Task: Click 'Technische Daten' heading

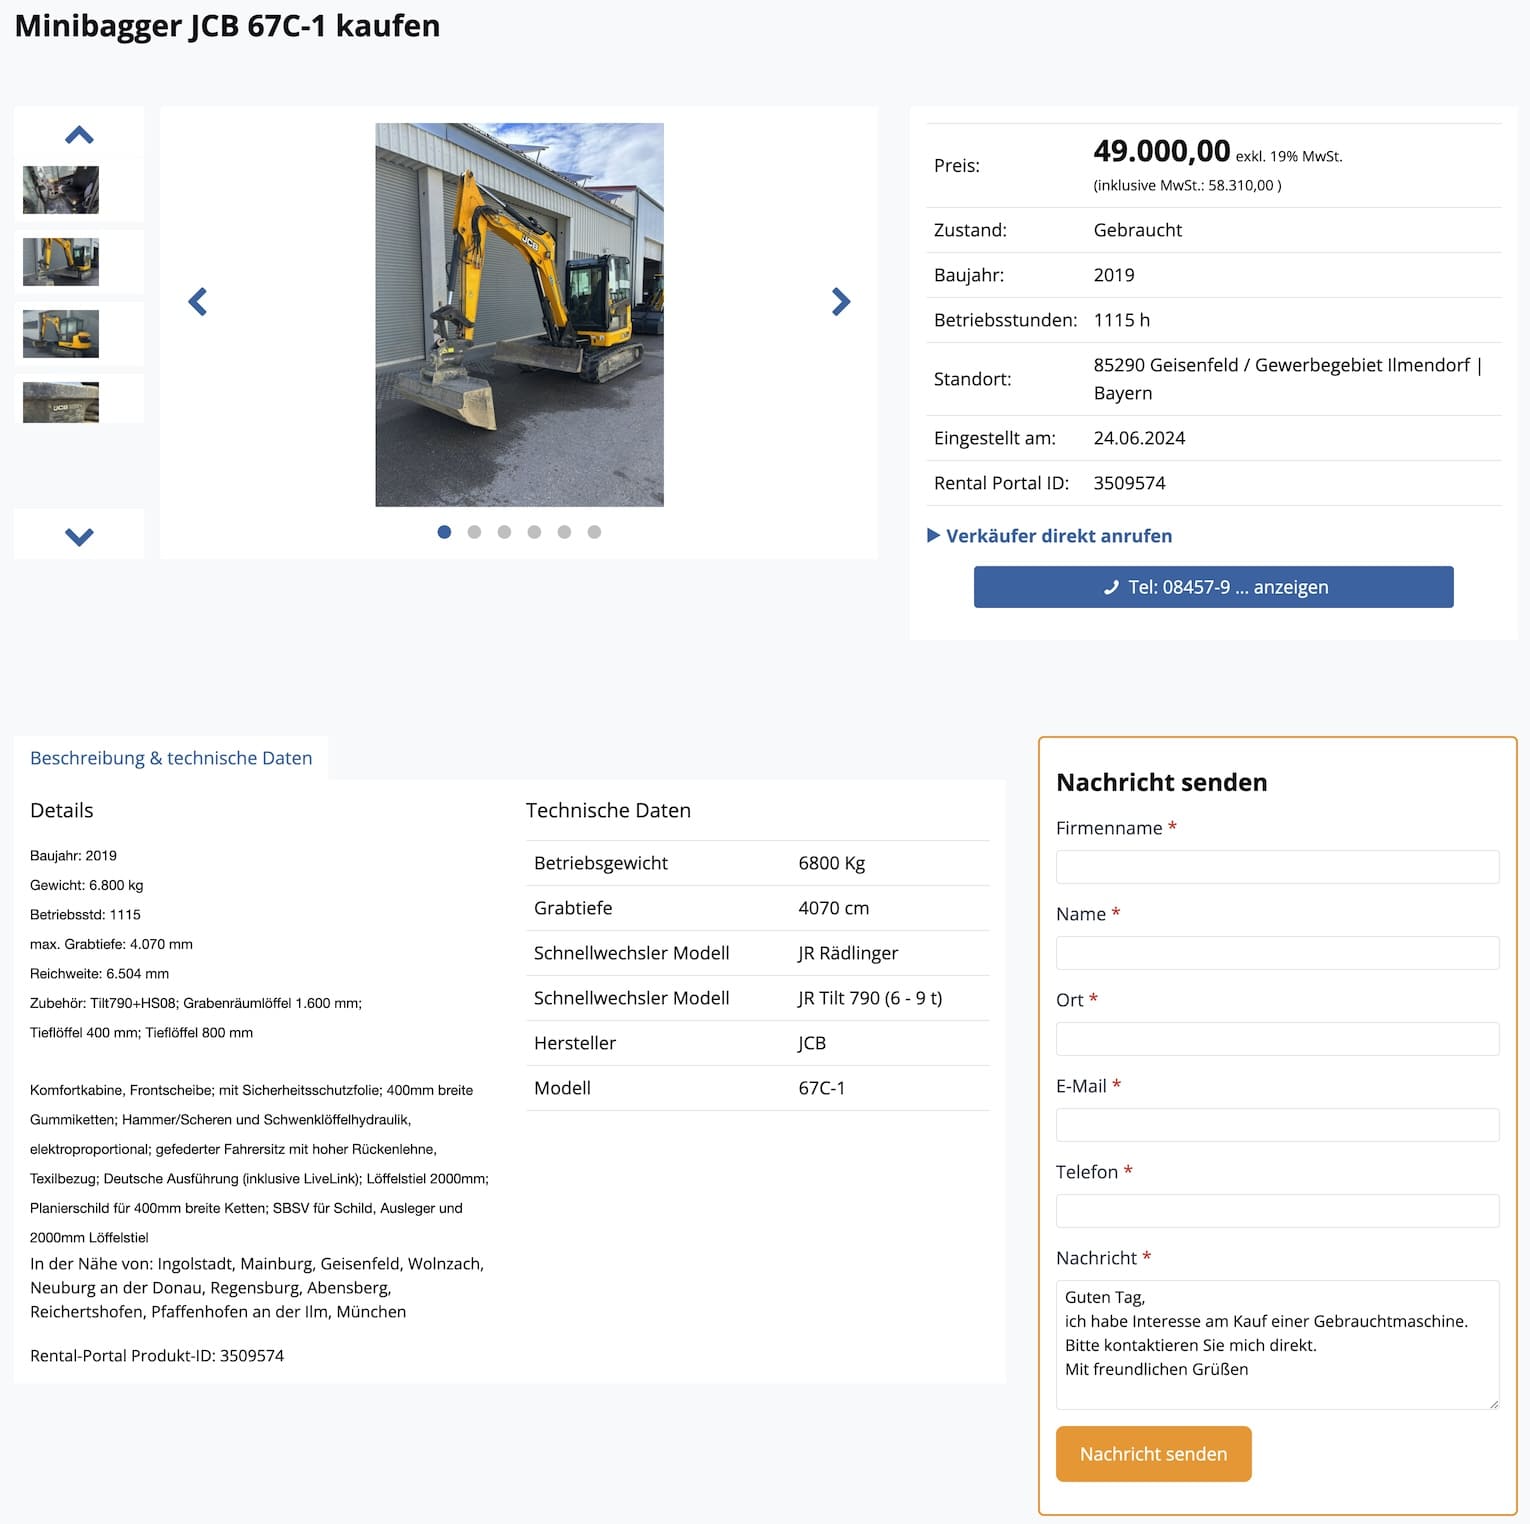Action: coord(608,810)
